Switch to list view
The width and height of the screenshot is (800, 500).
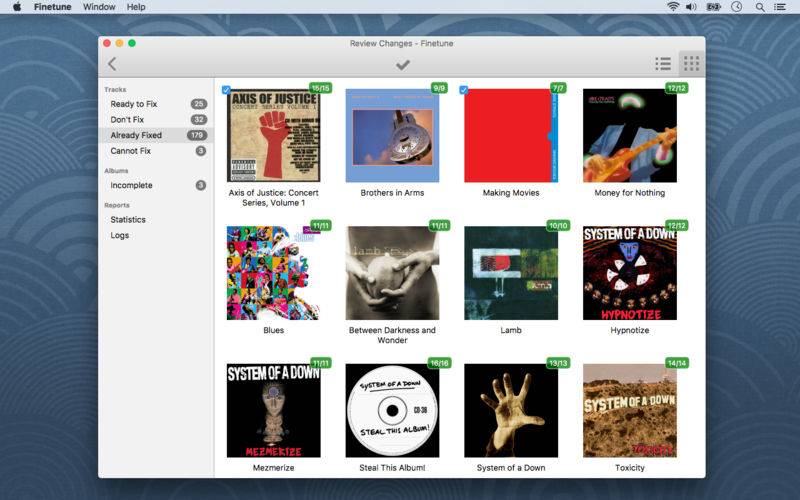point(663,64)
